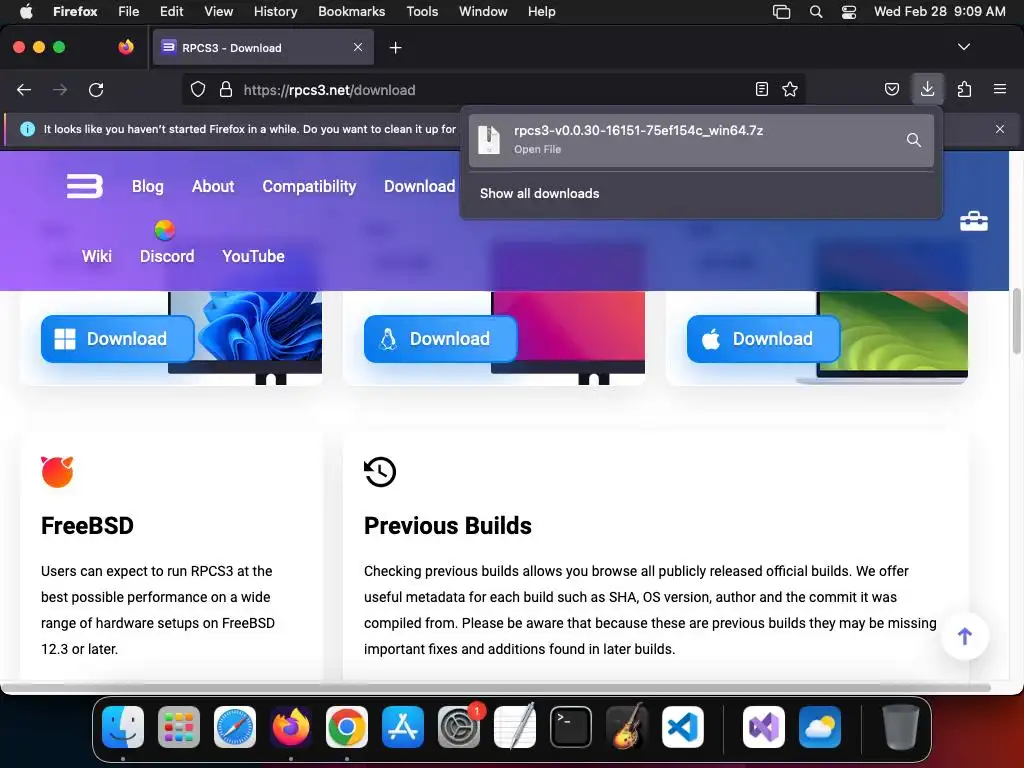Open the Bookmarks menu
The height and width of the screenshot is (768, 1024).
(351, 12)
